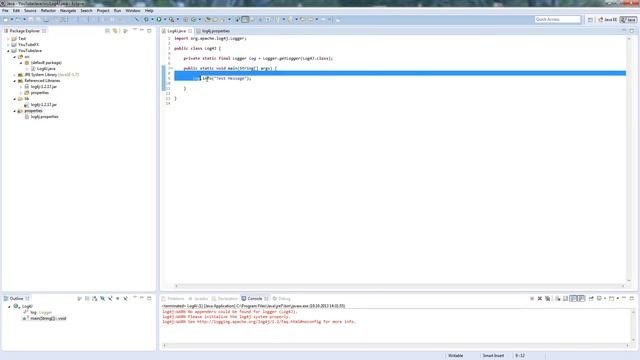Click the Run External Tools toolbar icon
This screenshot has height=360, width=640.
coord(171,20)
